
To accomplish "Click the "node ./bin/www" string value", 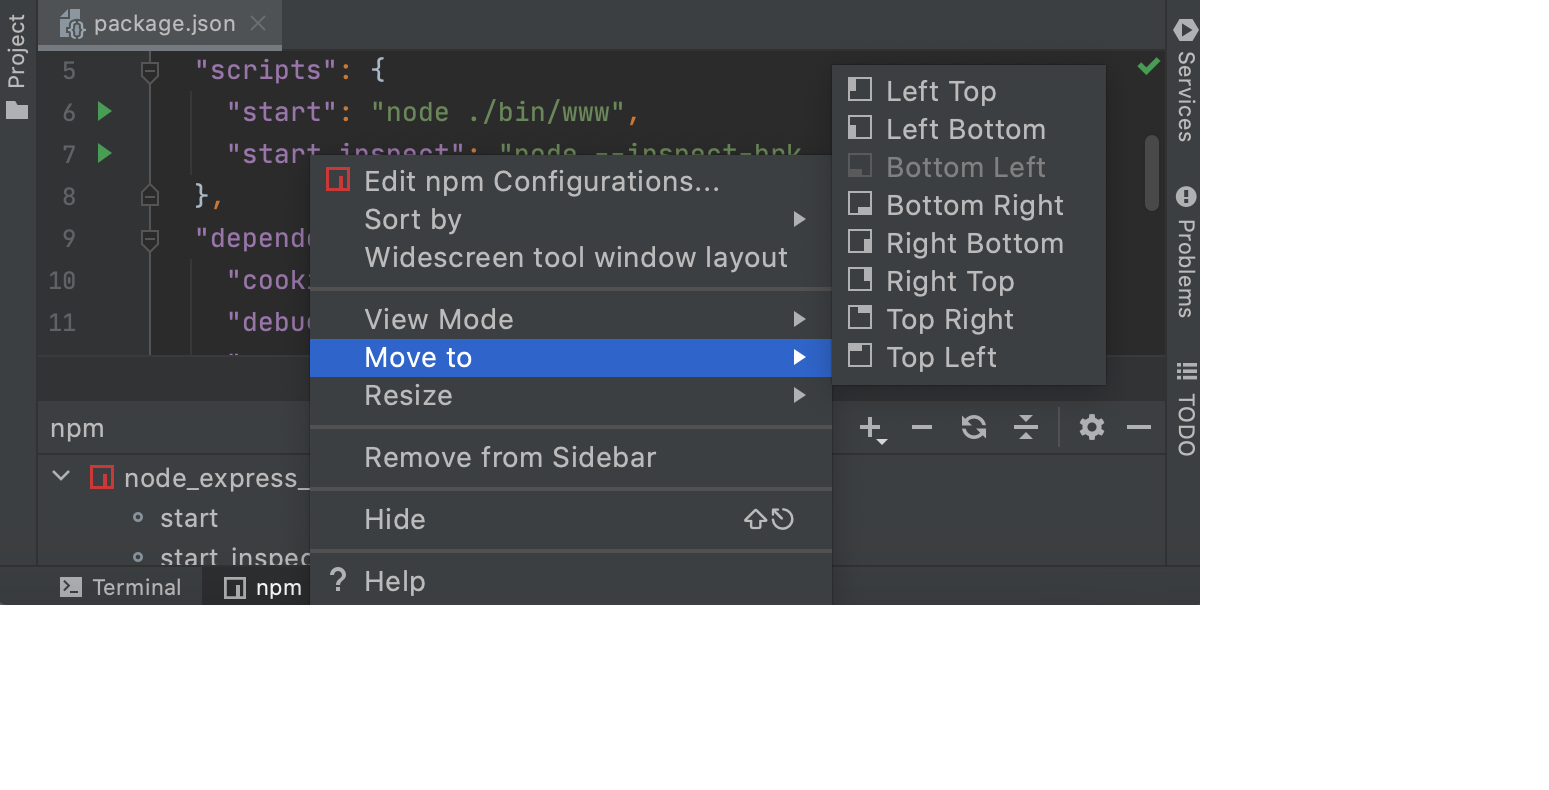I will point(498,112).
